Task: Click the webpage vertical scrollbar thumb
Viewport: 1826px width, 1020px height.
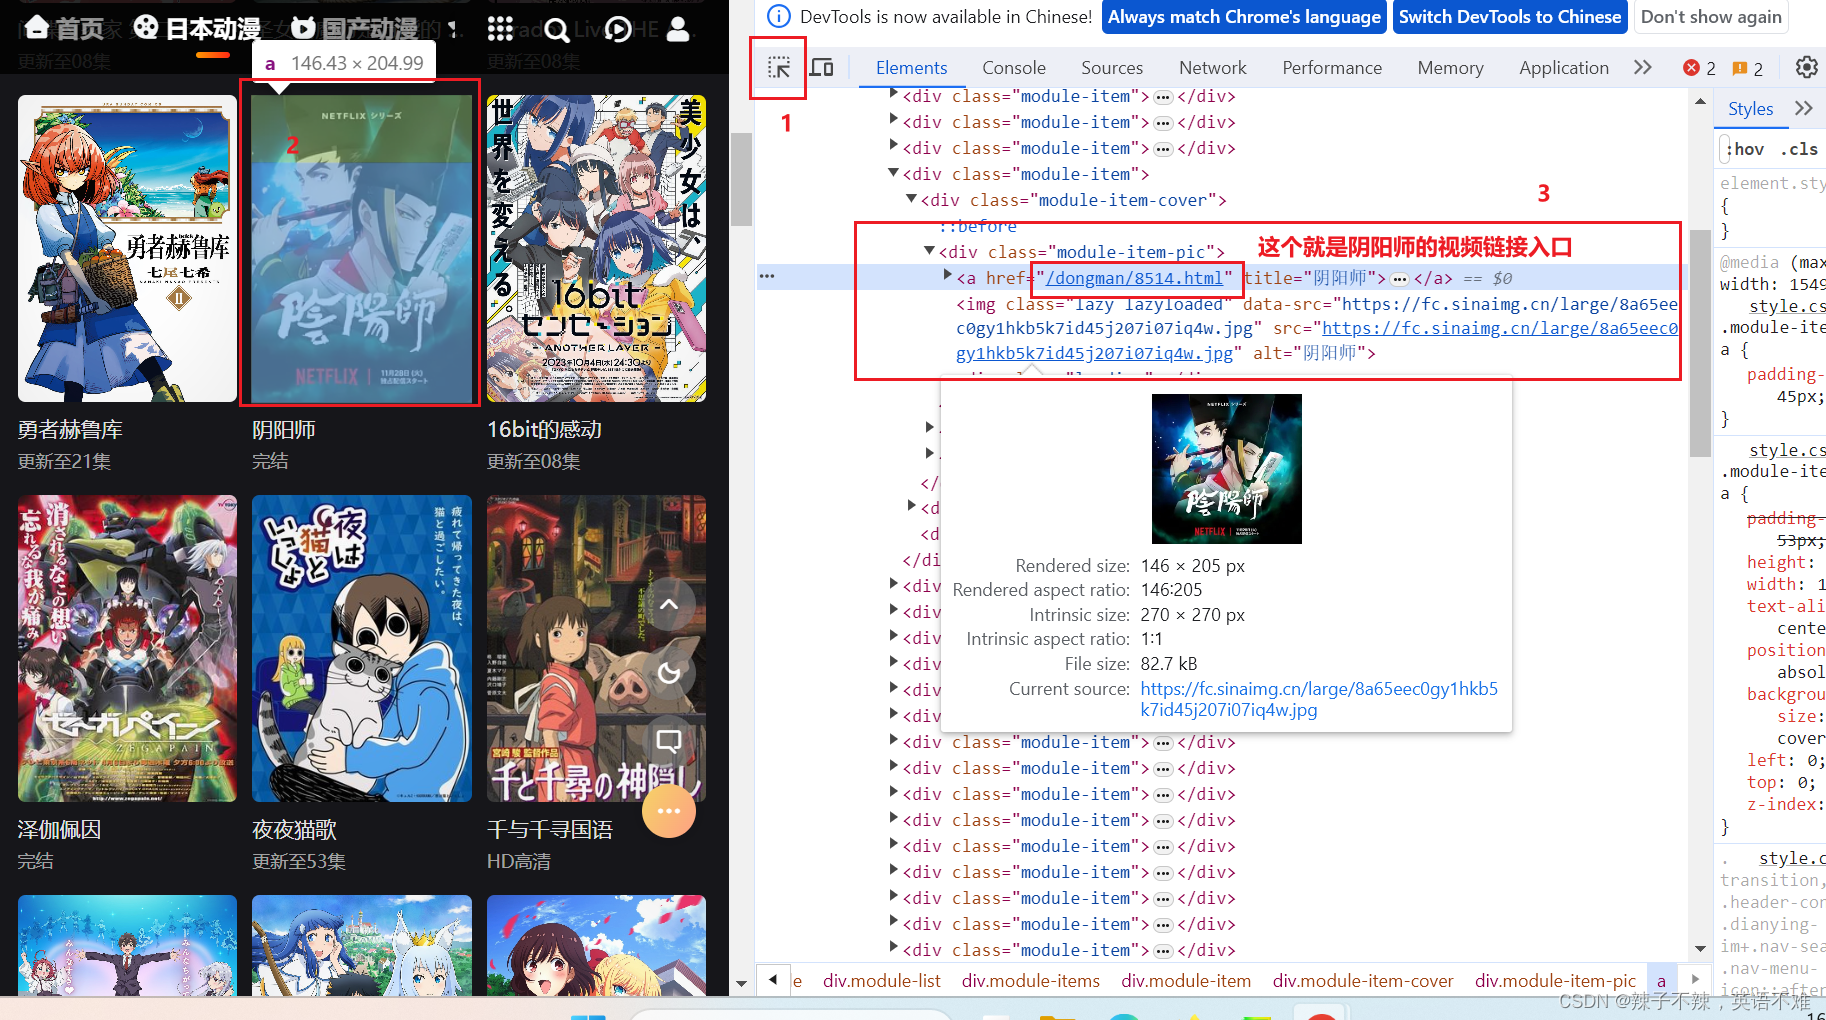Action: tap(741, 179)
